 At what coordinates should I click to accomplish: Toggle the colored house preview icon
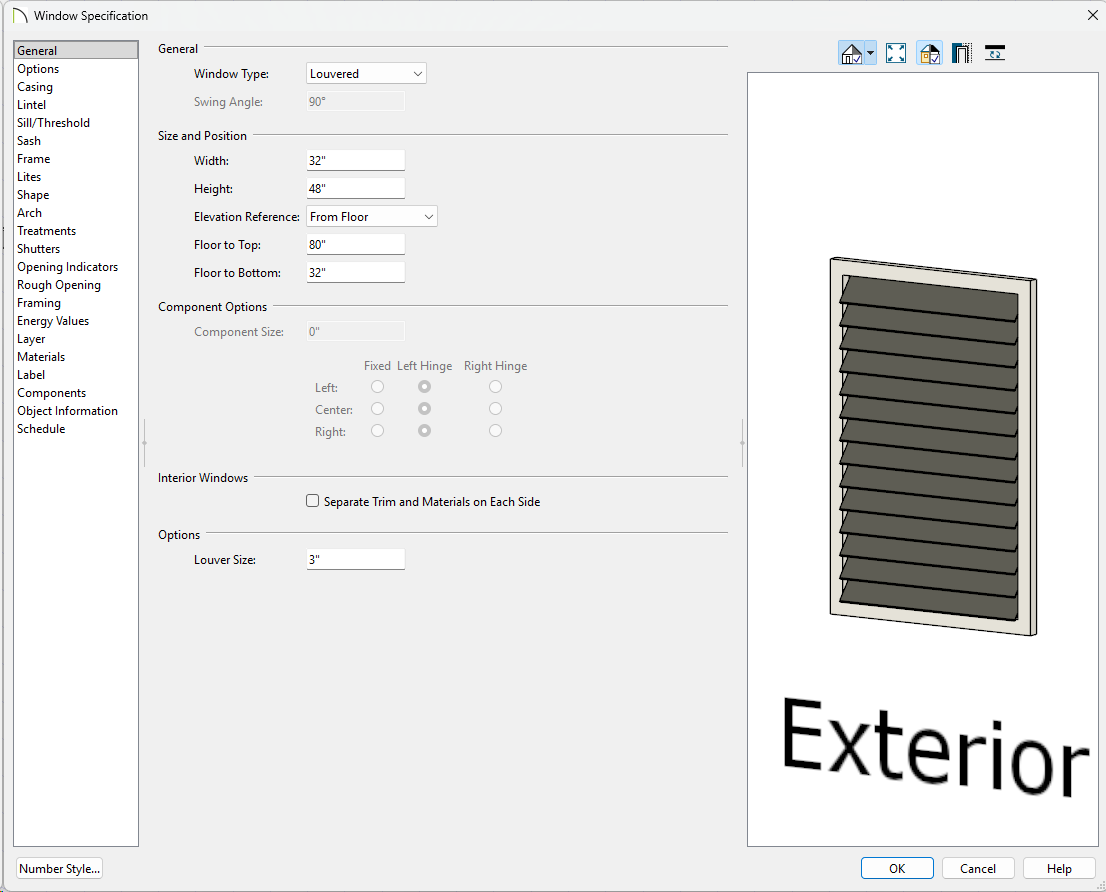point(929,54)
